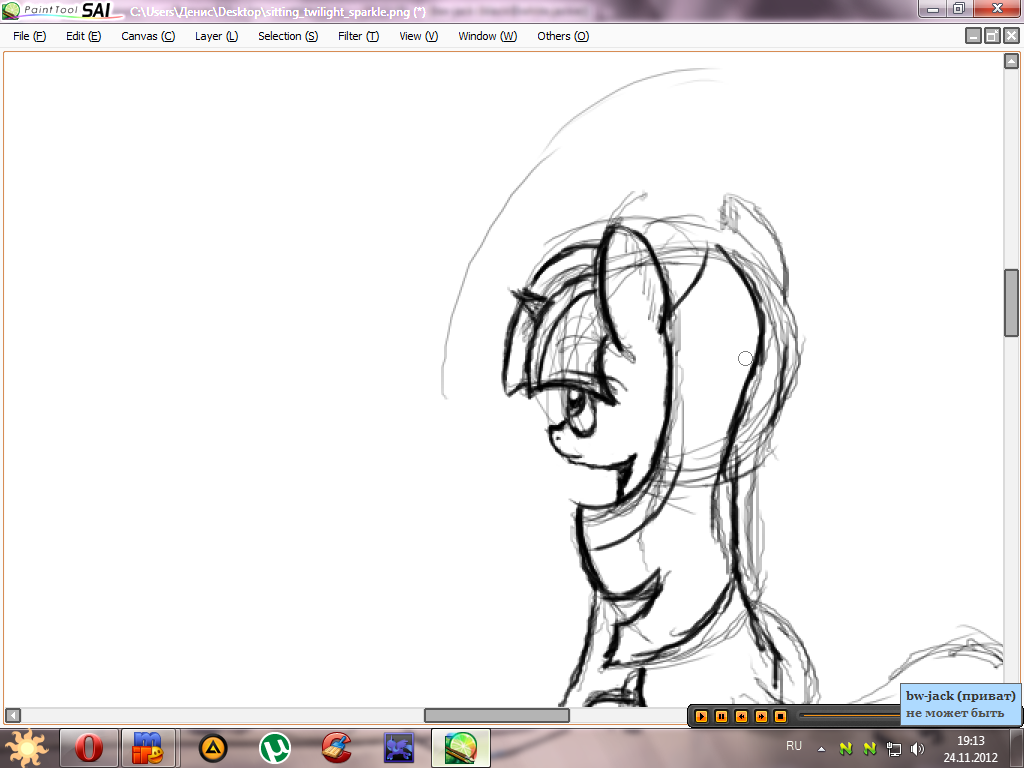
Task: Open the volume control tray icon
Action: pos(917,749)
